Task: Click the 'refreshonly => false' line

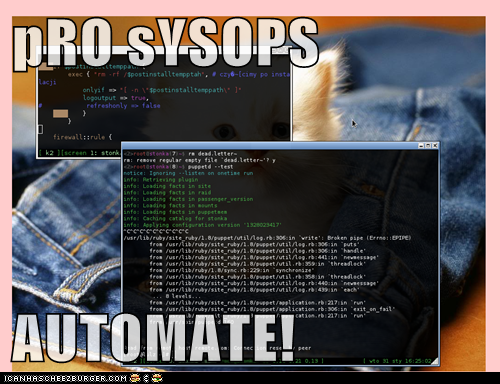Action: pyautogui.click(x=123, y=106)
